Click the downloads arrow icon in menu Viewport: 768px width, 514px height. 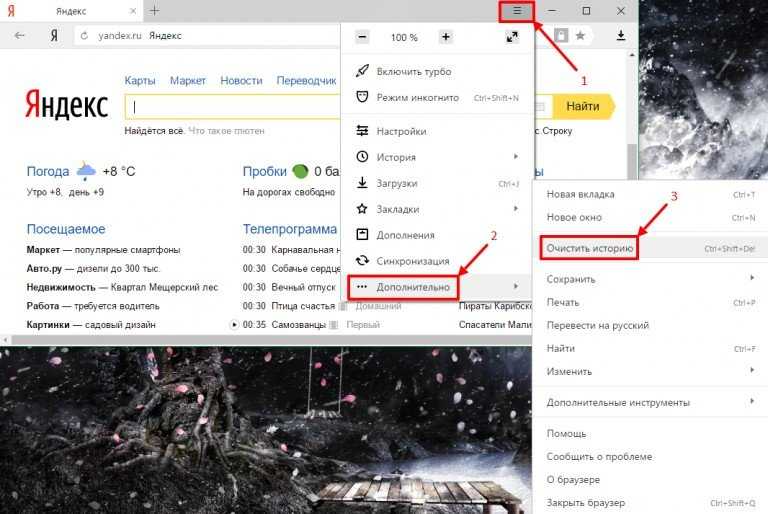(x=362, y=183)
